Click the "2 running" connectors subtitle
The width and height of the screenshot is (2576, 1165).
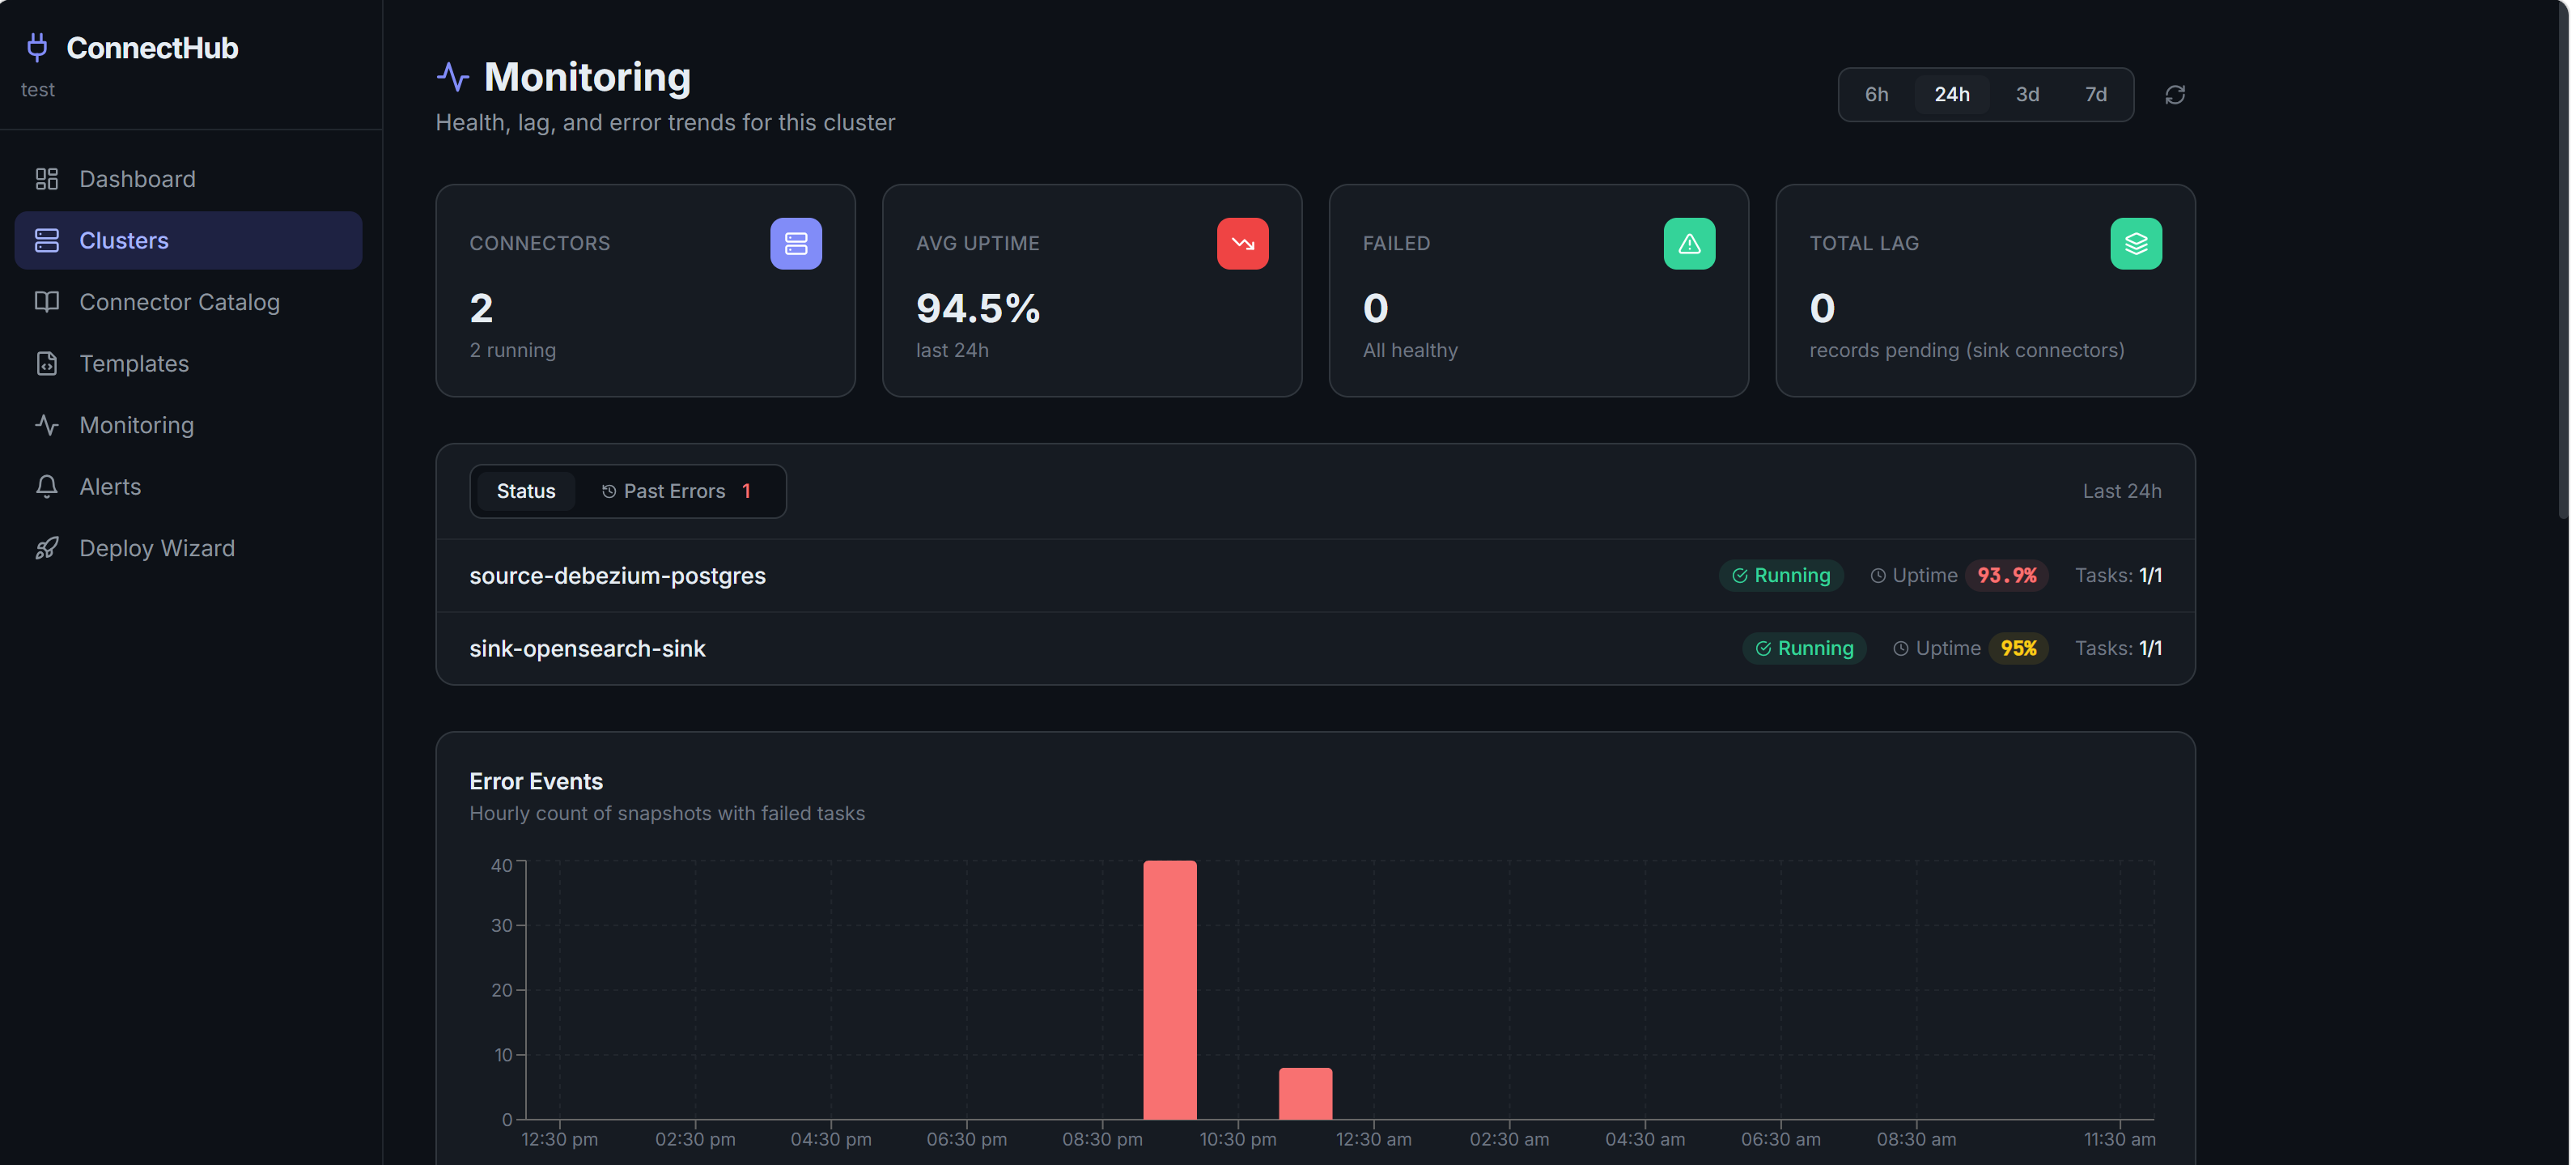click(513, 350)
